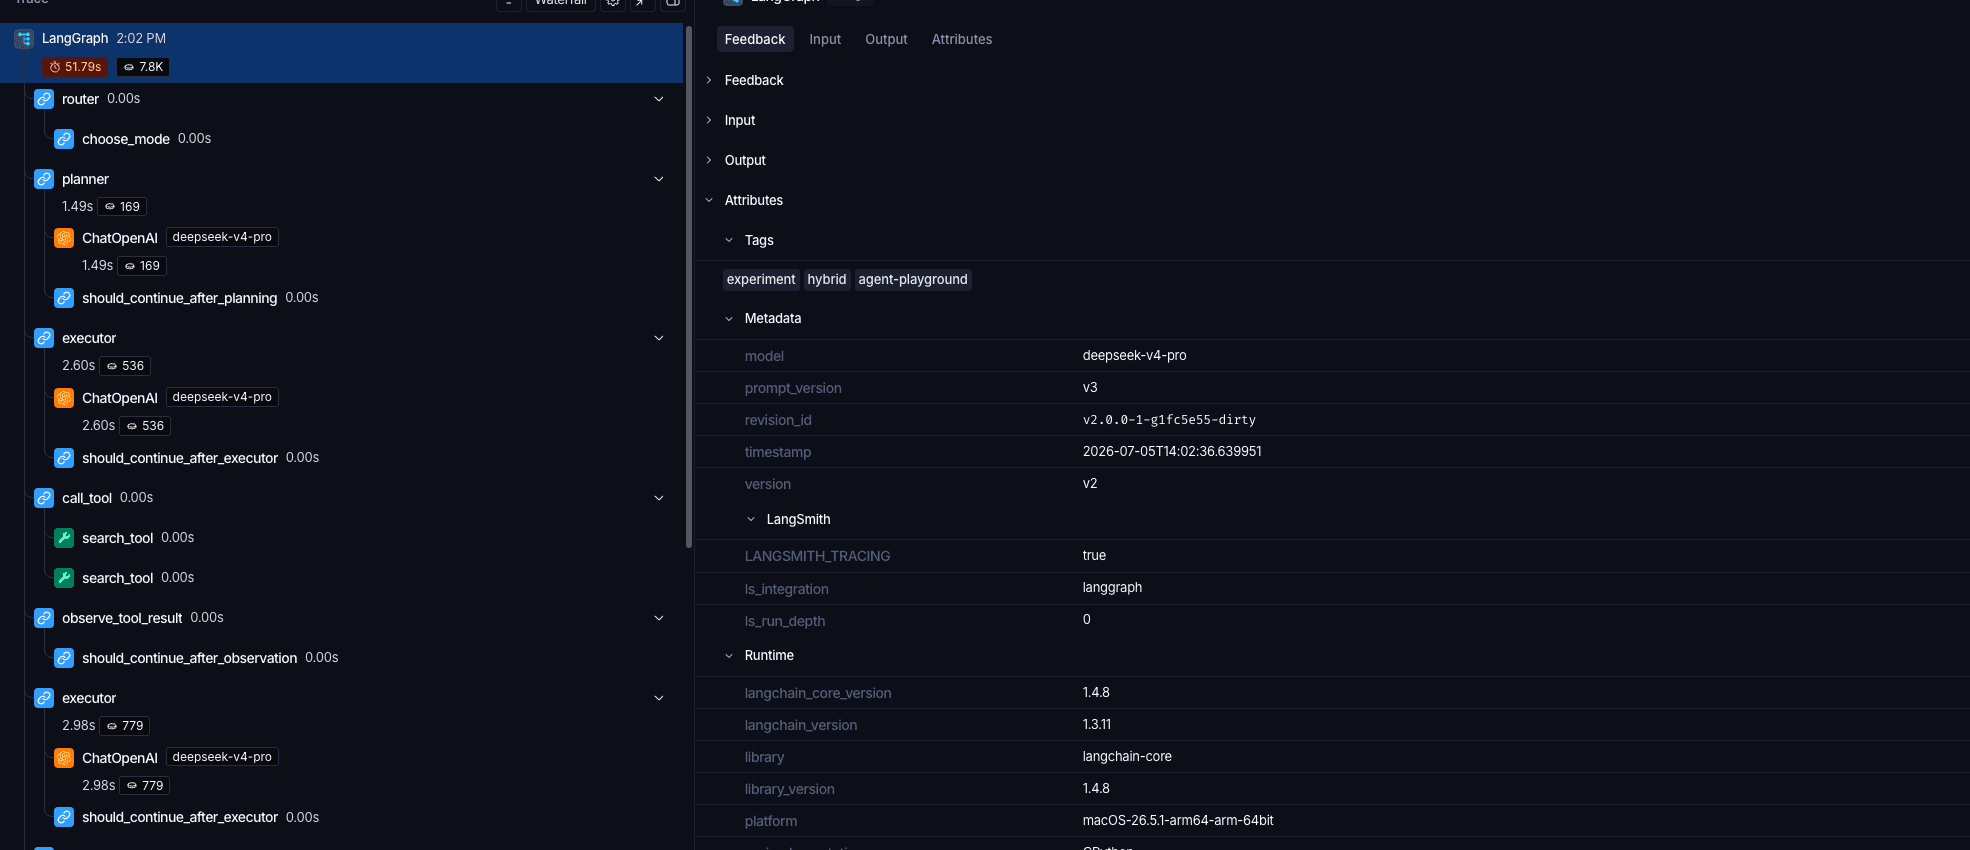The width and height of the screenshot is (1970, 850).
Task: Click the ChatOpenAI icon with 779 tokens
Action: [x=64, y=758]
